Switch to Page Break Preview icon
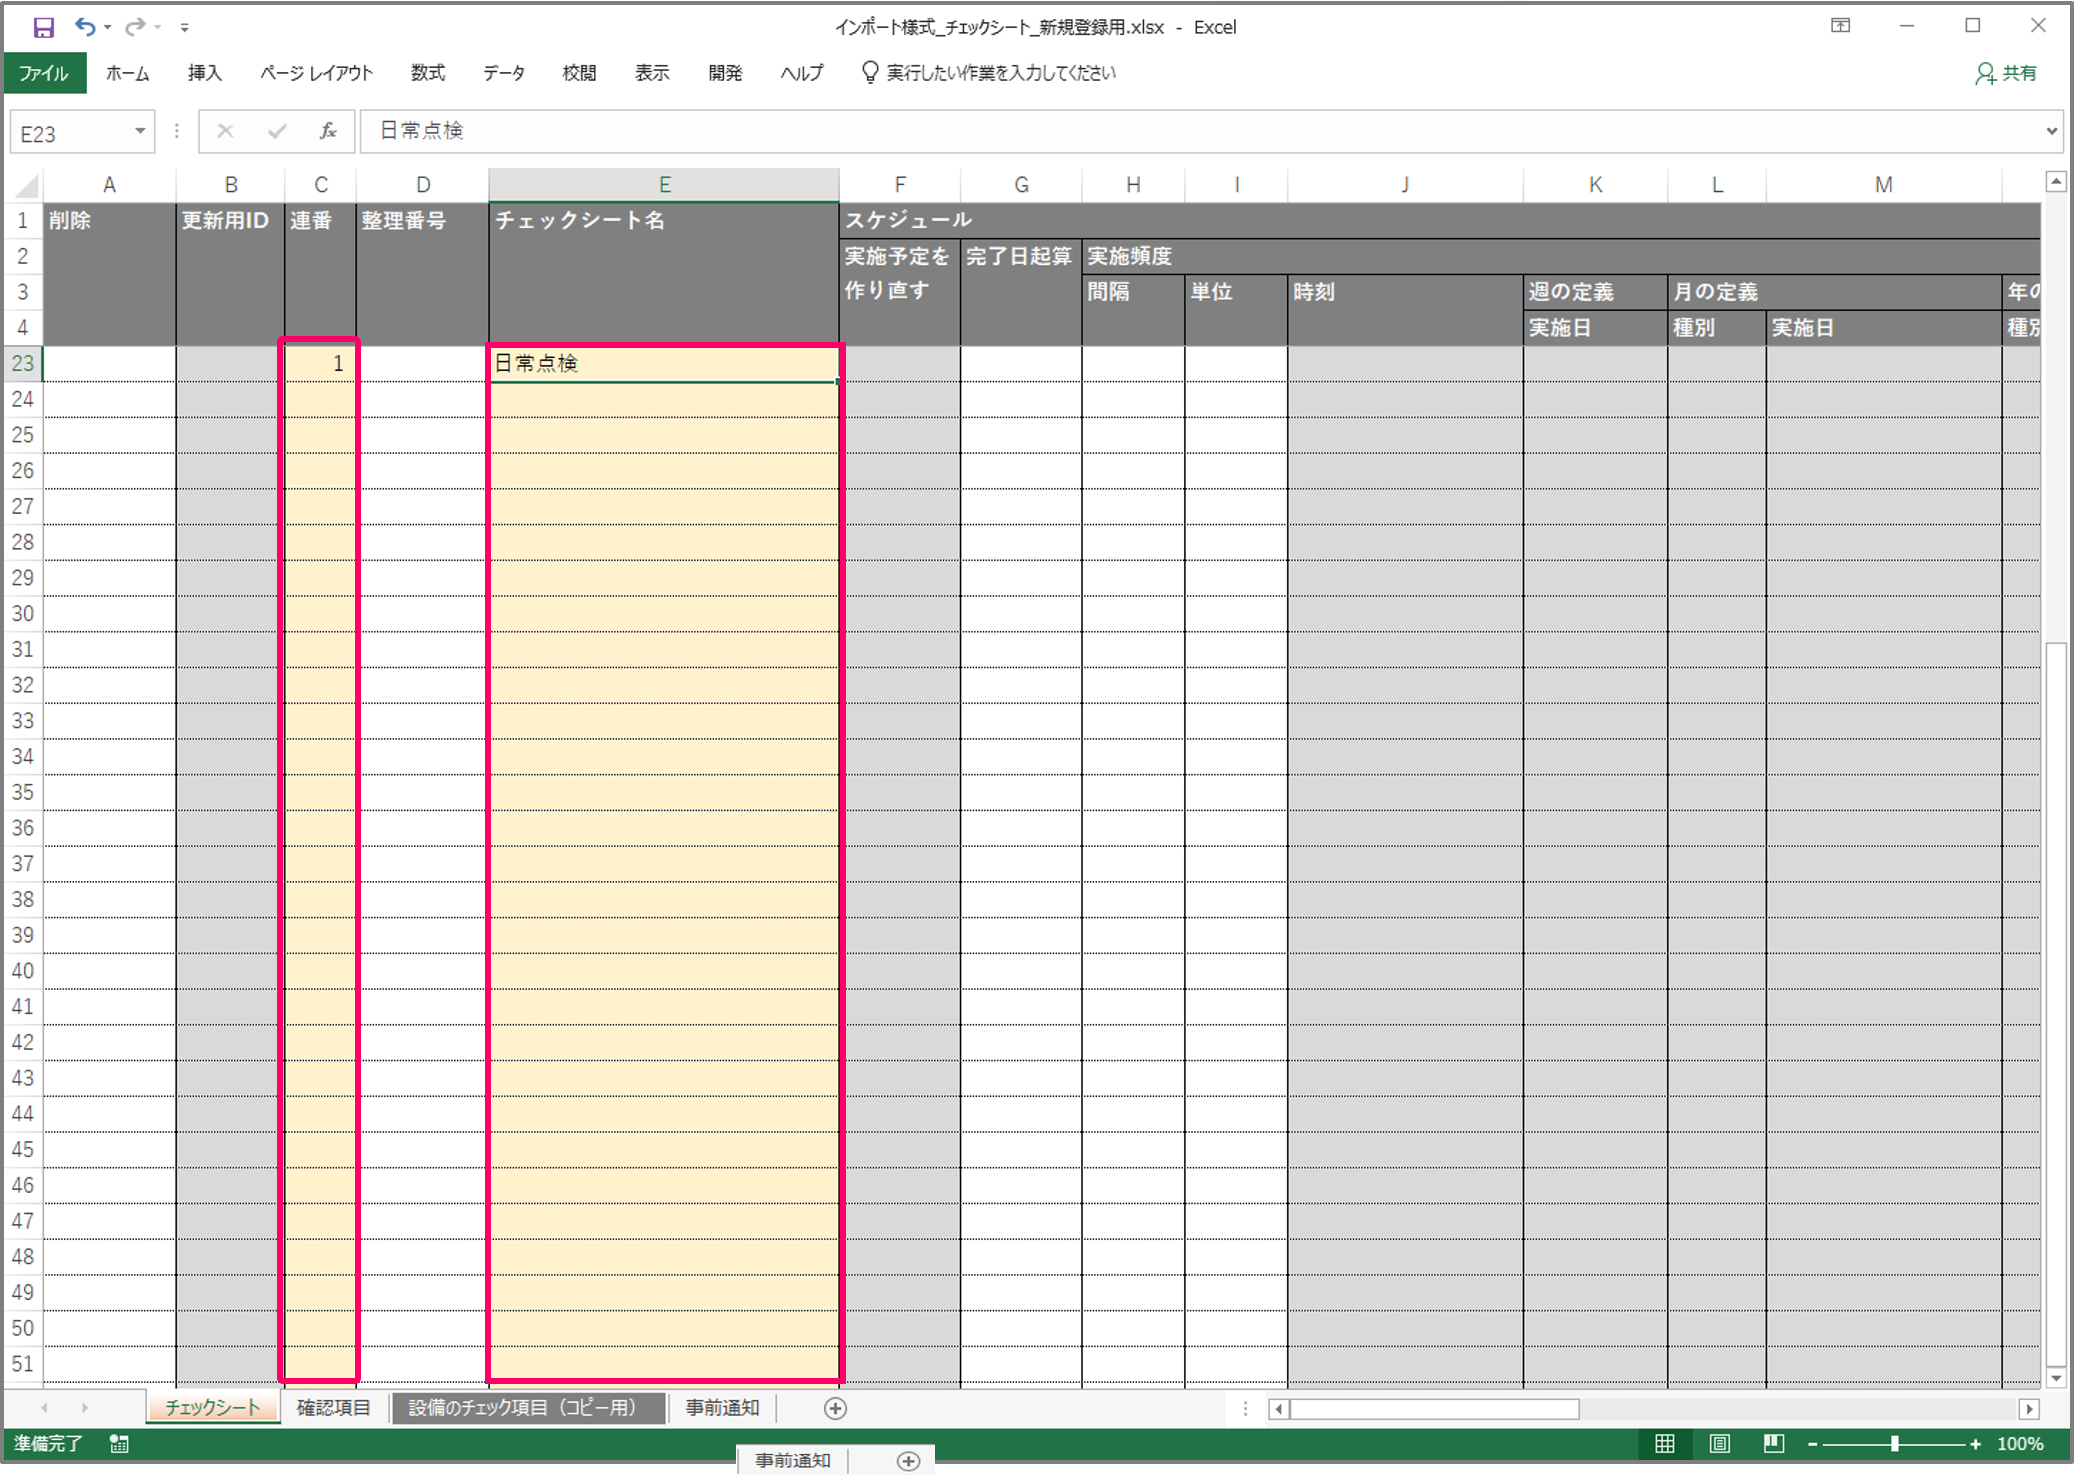This screenshot has height=1475, width=2074. tap(1773, 1444)
